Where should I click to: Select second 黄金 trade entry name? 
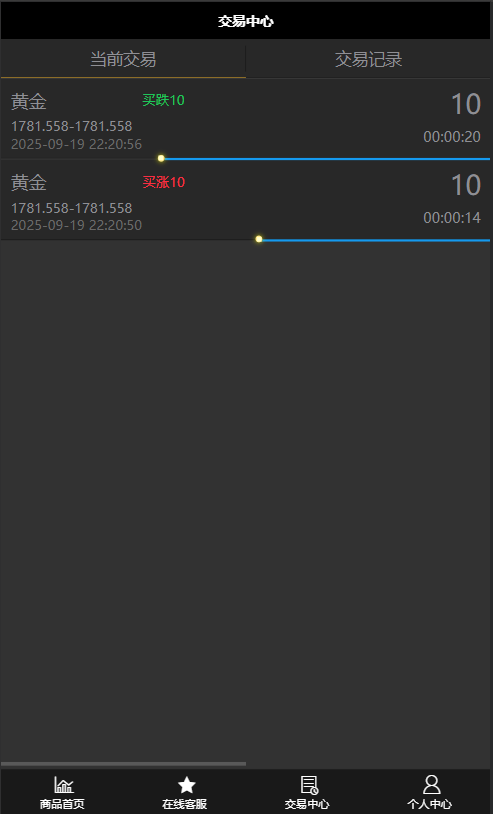tap(29, 183)
